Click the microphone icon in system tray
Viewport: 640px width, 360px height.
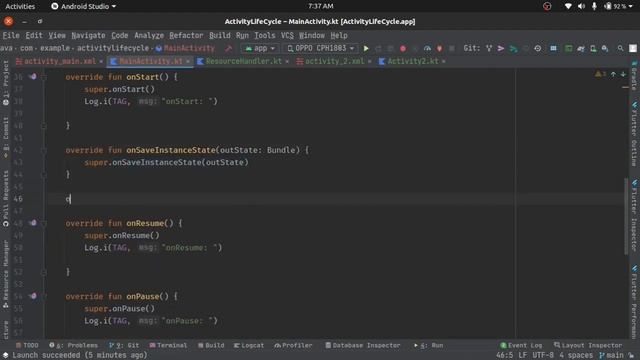(x=594, y=6)
